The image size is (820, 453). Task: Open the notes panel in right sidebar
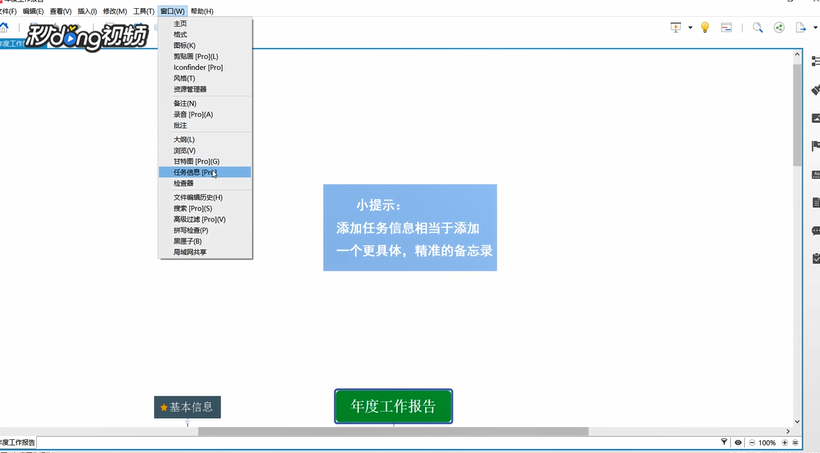[815, 202]
